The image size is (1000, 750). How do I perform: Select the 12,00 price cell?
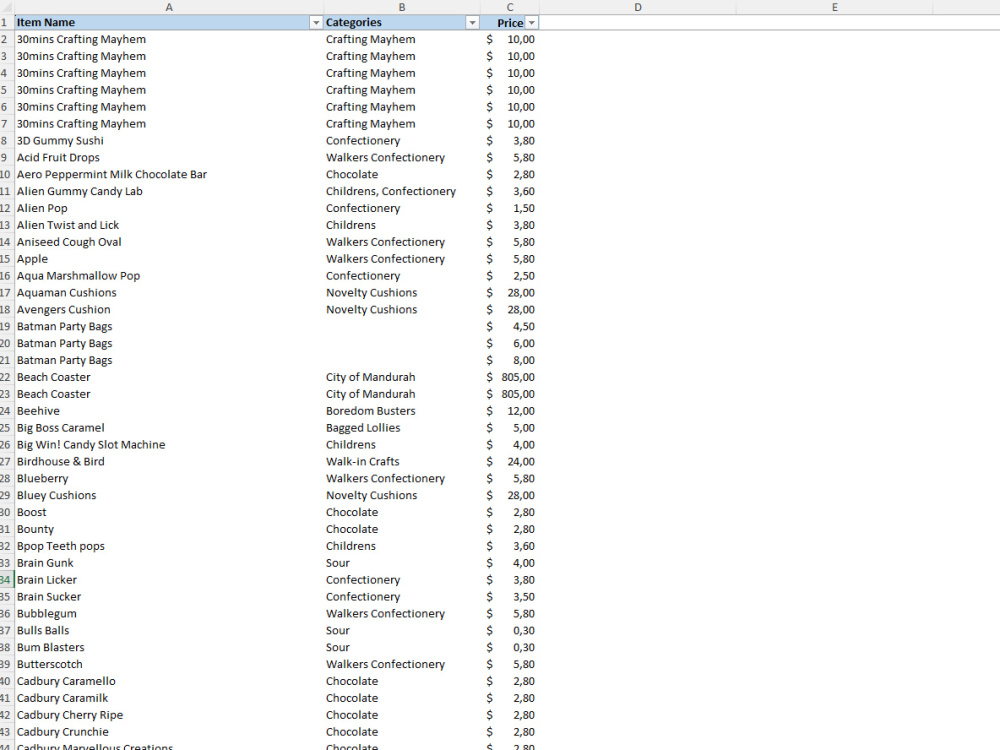tap(510, 411)
